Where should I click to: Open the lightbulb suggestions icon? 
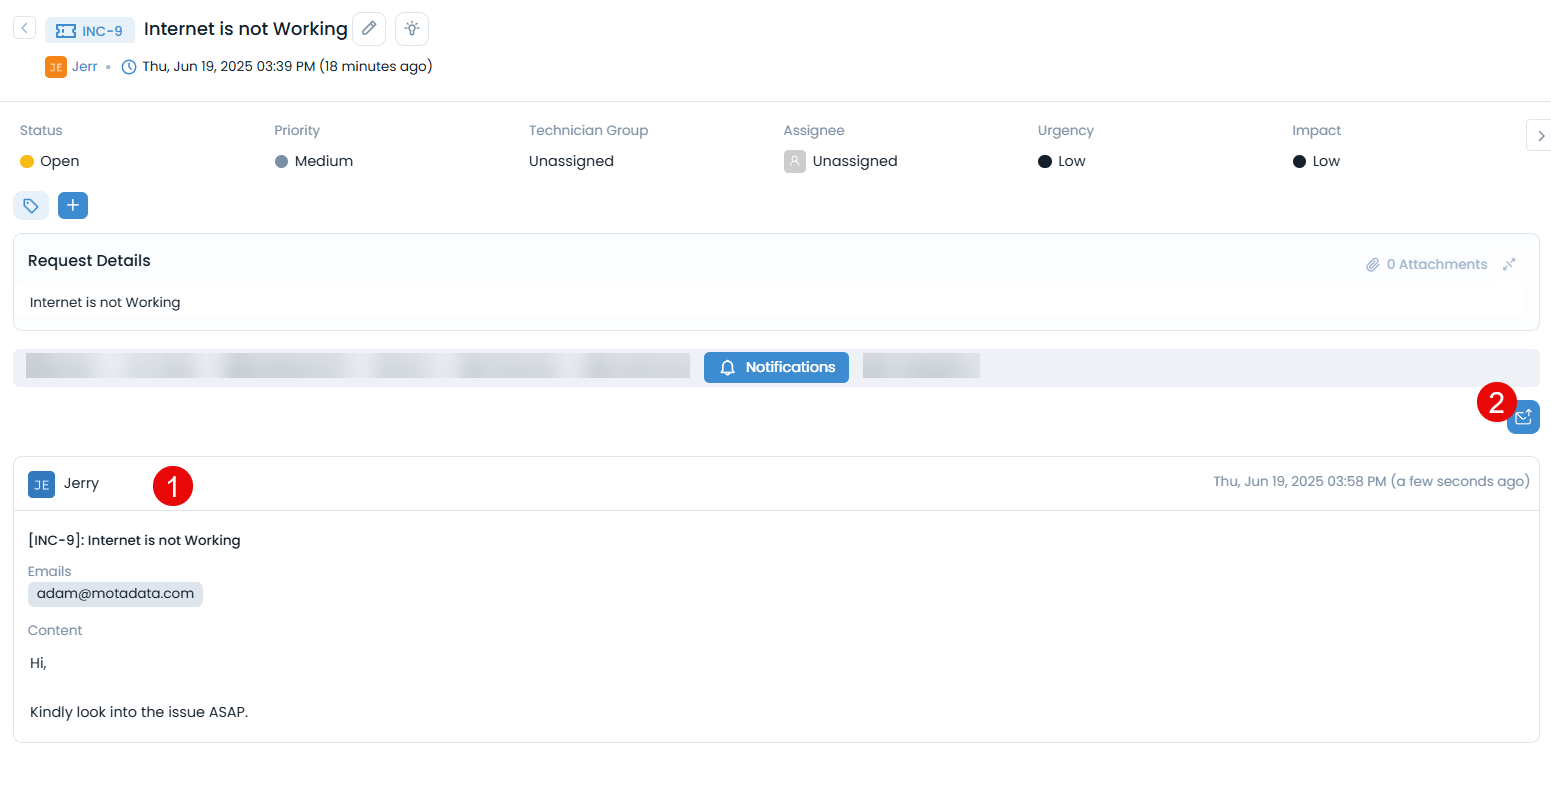point(412,29)
